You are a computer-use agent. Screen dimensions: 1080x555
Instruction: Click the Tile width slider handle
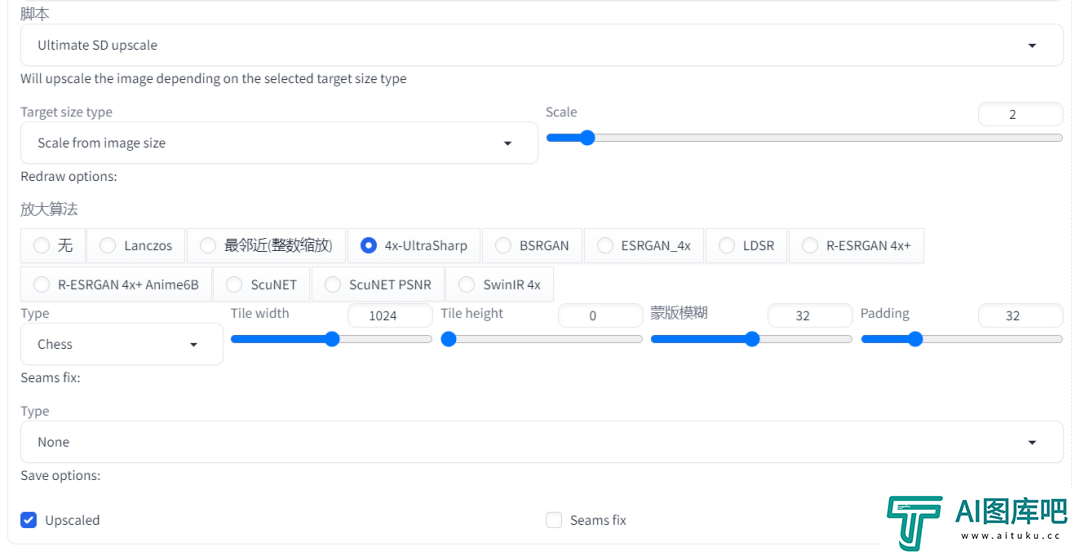coord(332,339)
